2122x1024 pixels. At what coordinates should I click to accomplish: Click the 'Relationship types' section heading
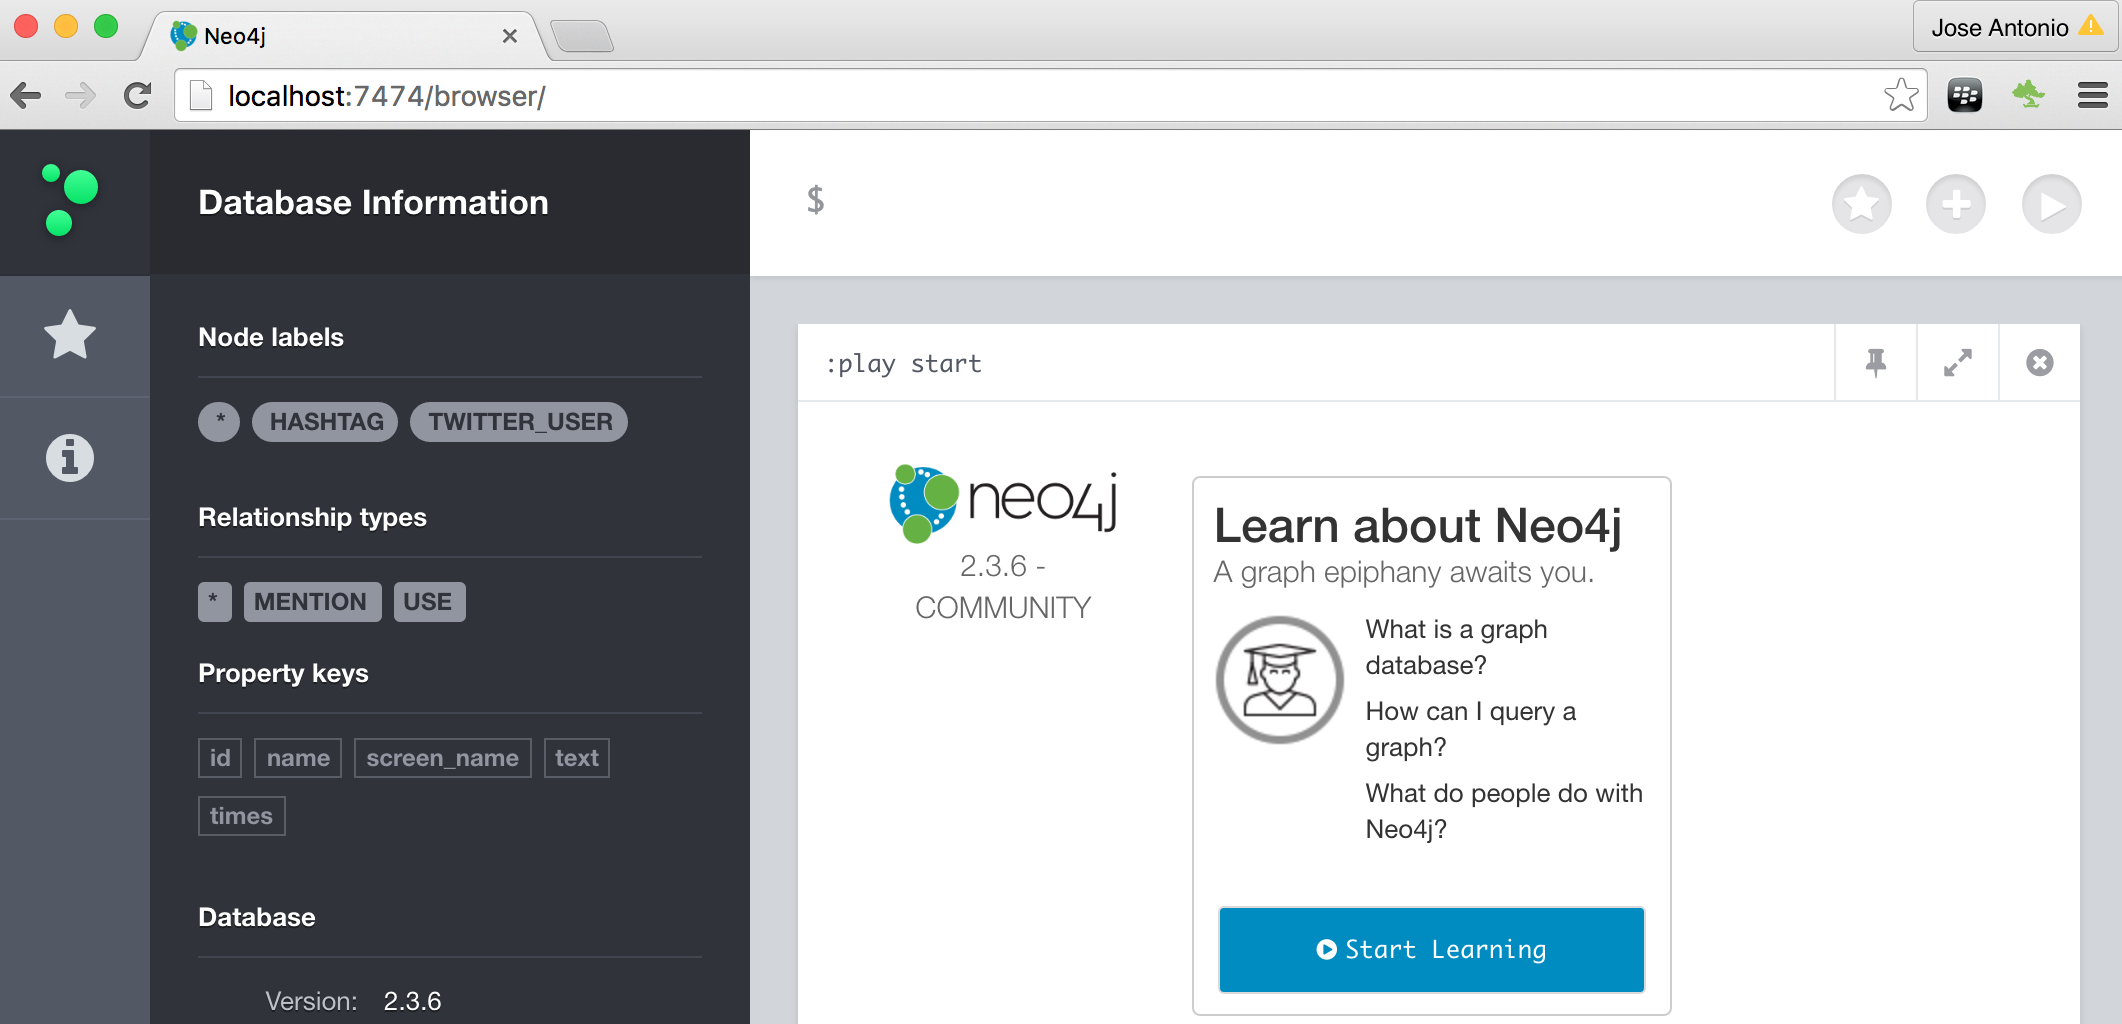click(312, 517)
